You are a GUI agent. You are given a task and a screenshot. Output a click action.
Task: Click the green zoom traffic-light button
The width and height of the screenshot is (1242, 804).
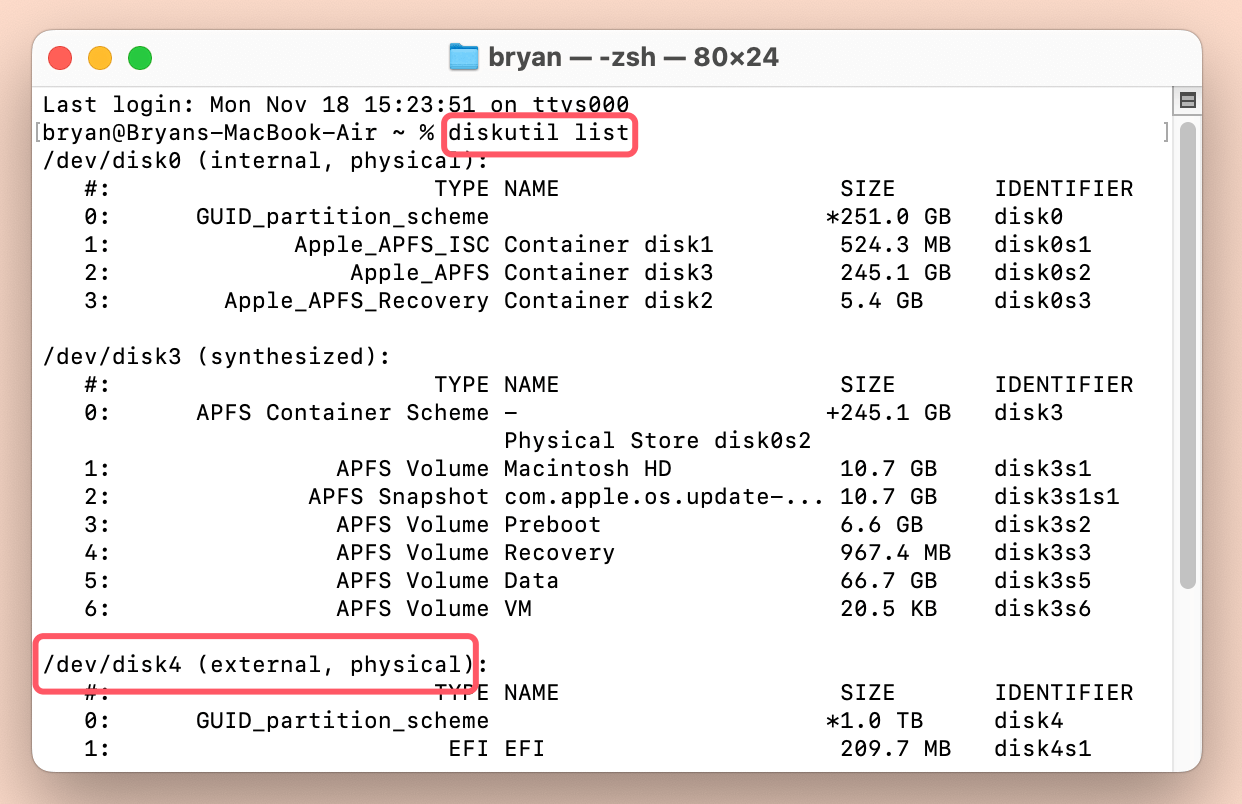(140, 57)
